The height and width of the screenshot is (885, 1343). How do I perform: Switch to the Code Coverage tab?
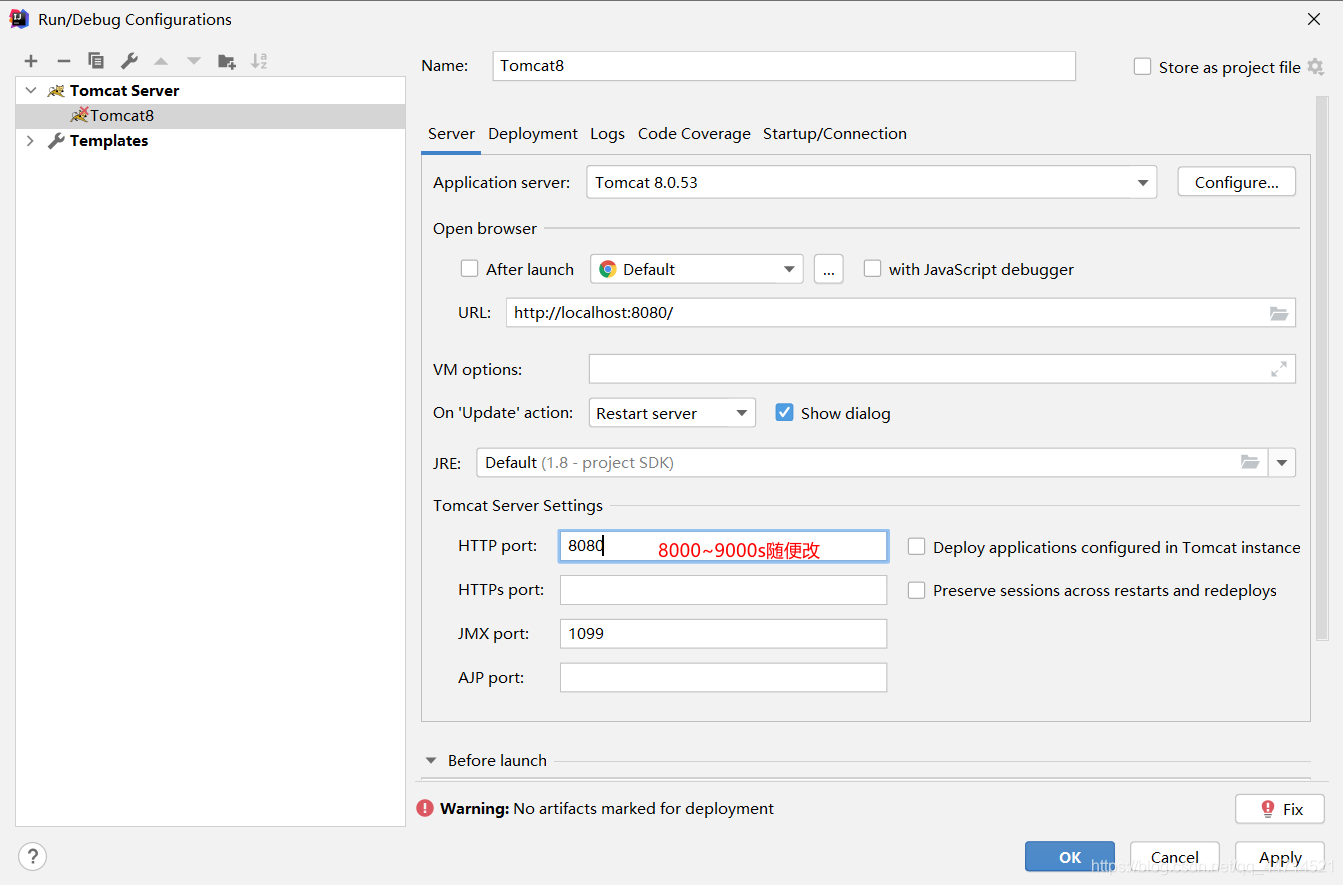(x=694, y=134)
